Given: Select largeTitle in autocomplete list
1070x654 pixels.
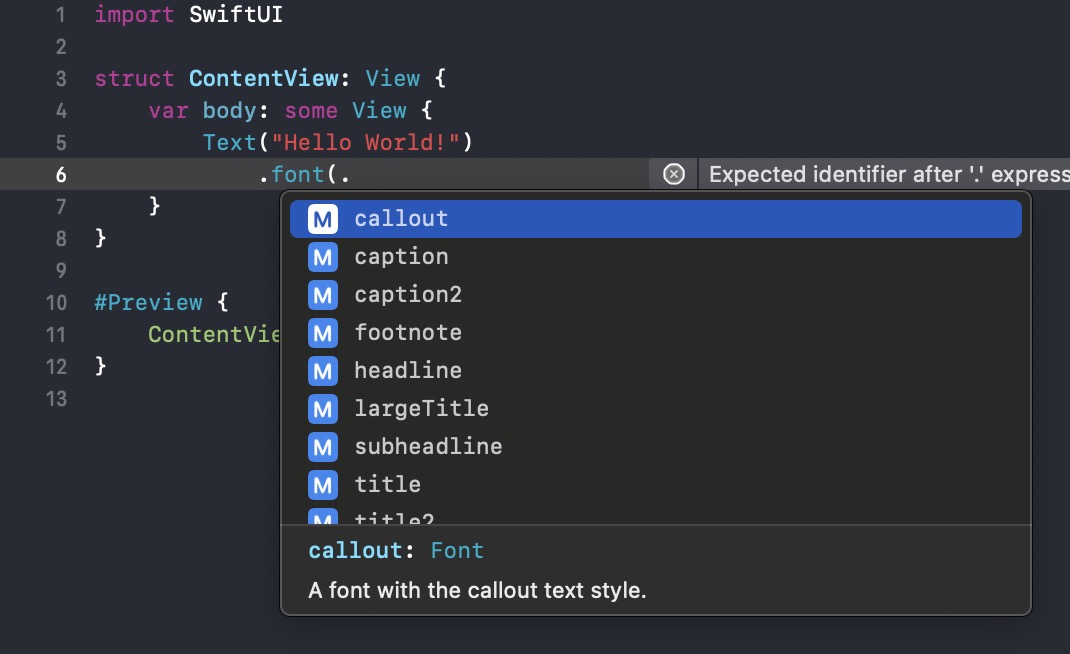Looking at the screenshot, I should click(656, 409).
